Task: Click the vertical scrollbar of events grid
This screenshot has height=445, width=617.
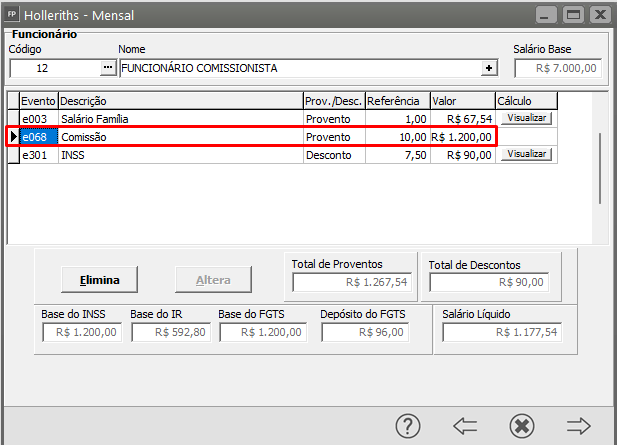Action: (600, 165)
